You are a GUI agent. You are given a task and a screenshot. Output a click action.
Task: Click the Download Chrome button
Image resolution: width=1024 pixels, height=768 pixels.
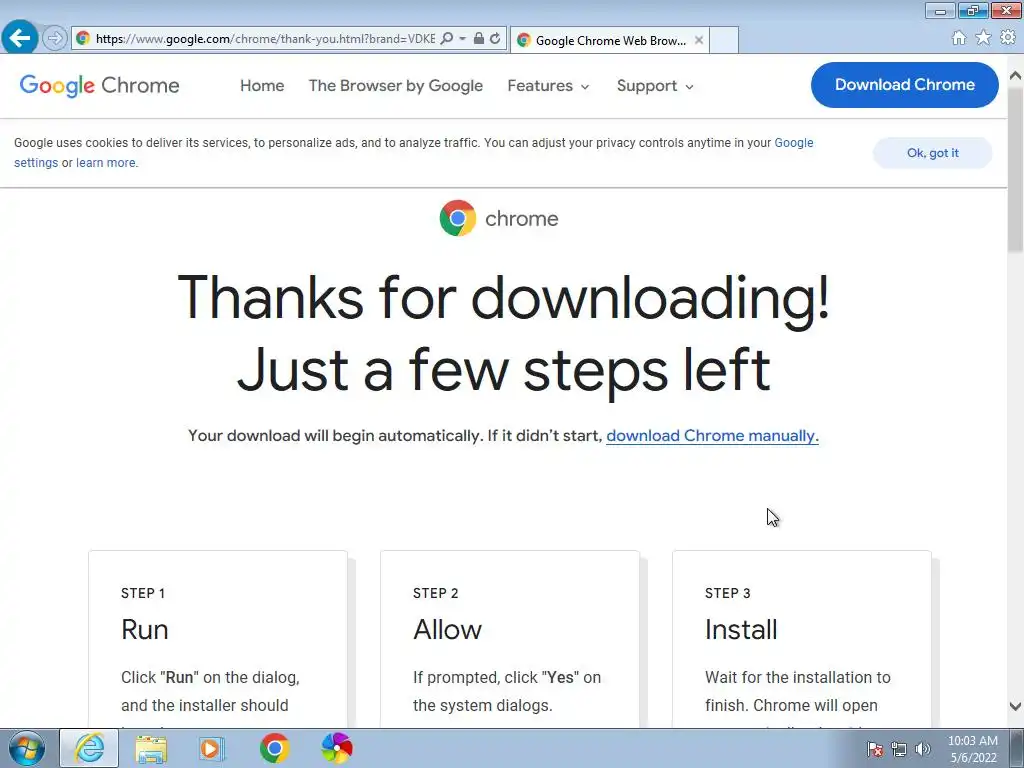click(904, 85)
